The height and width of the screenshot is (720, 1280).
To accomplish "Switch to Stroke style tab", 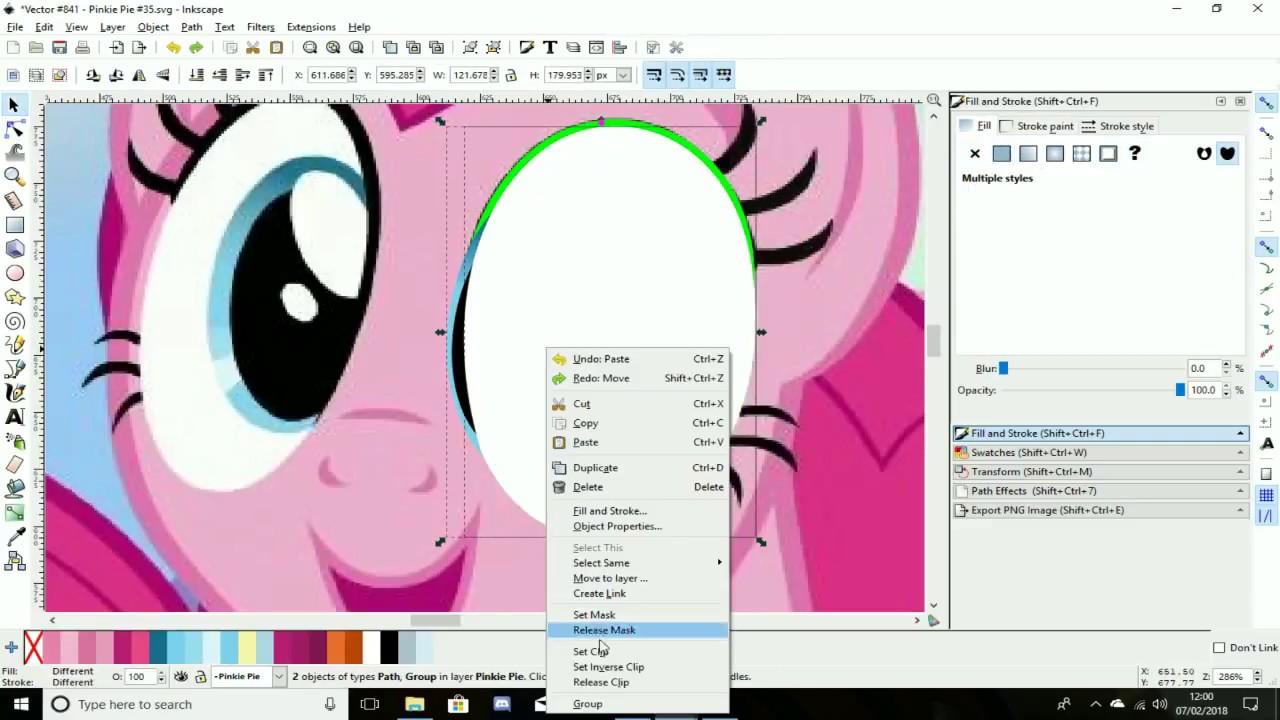I will (x=1118, y=126).
